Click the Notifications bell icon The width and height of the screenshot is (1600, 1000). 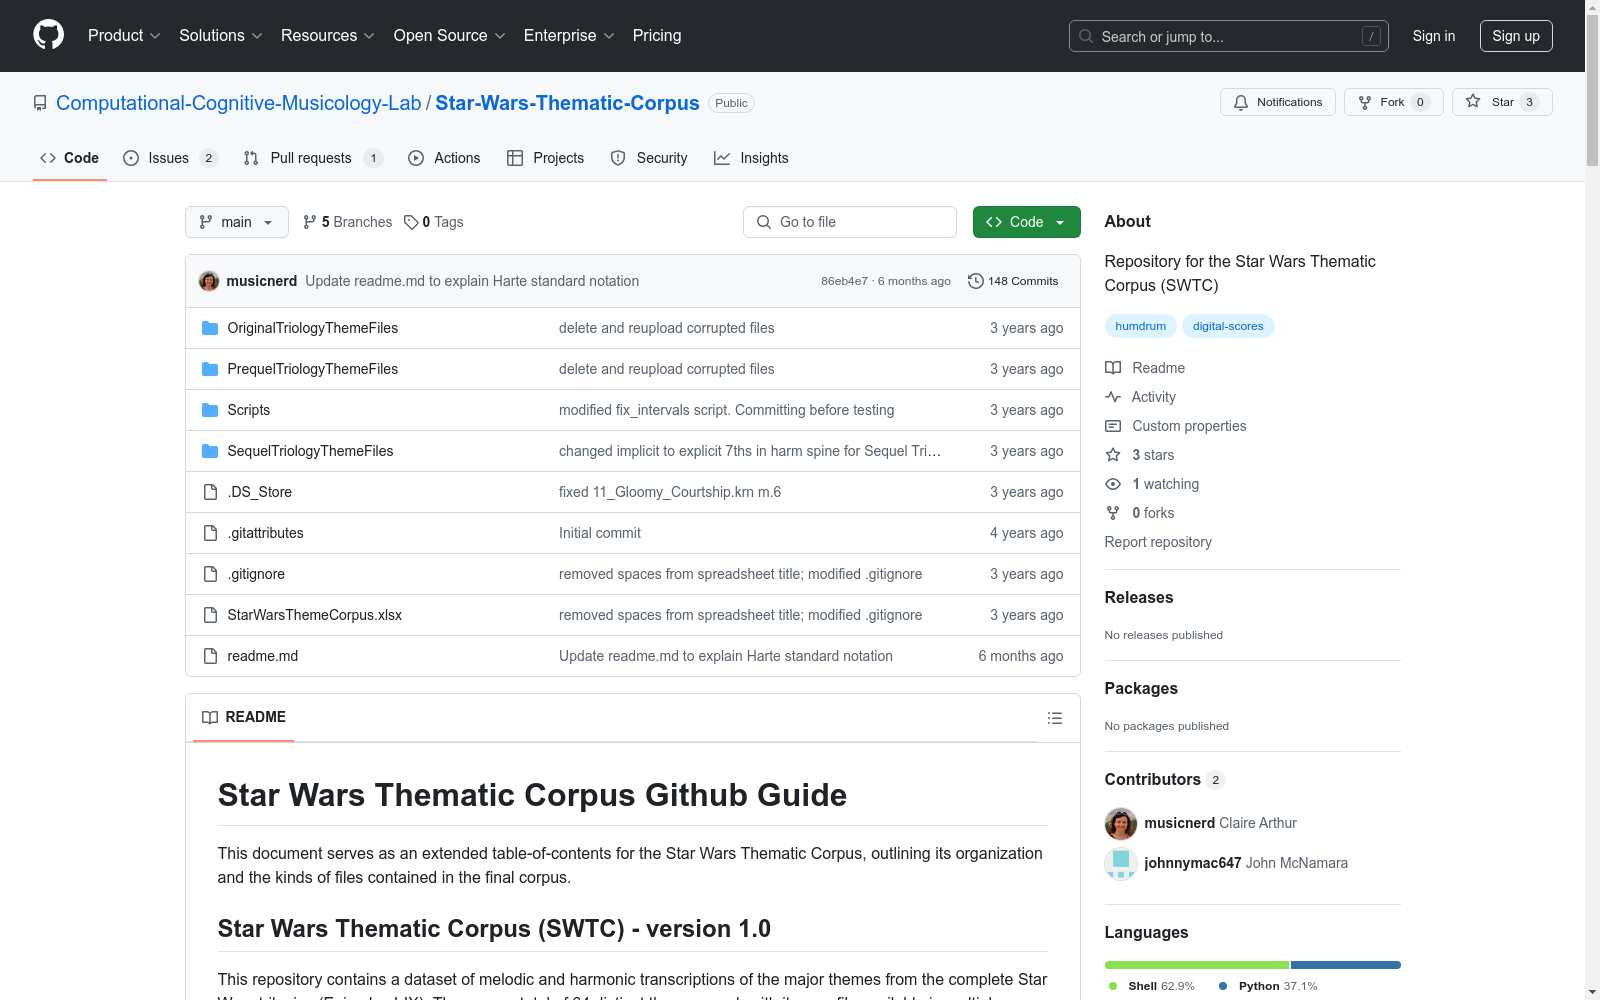pyautogui.click(x=1241, y=102)
